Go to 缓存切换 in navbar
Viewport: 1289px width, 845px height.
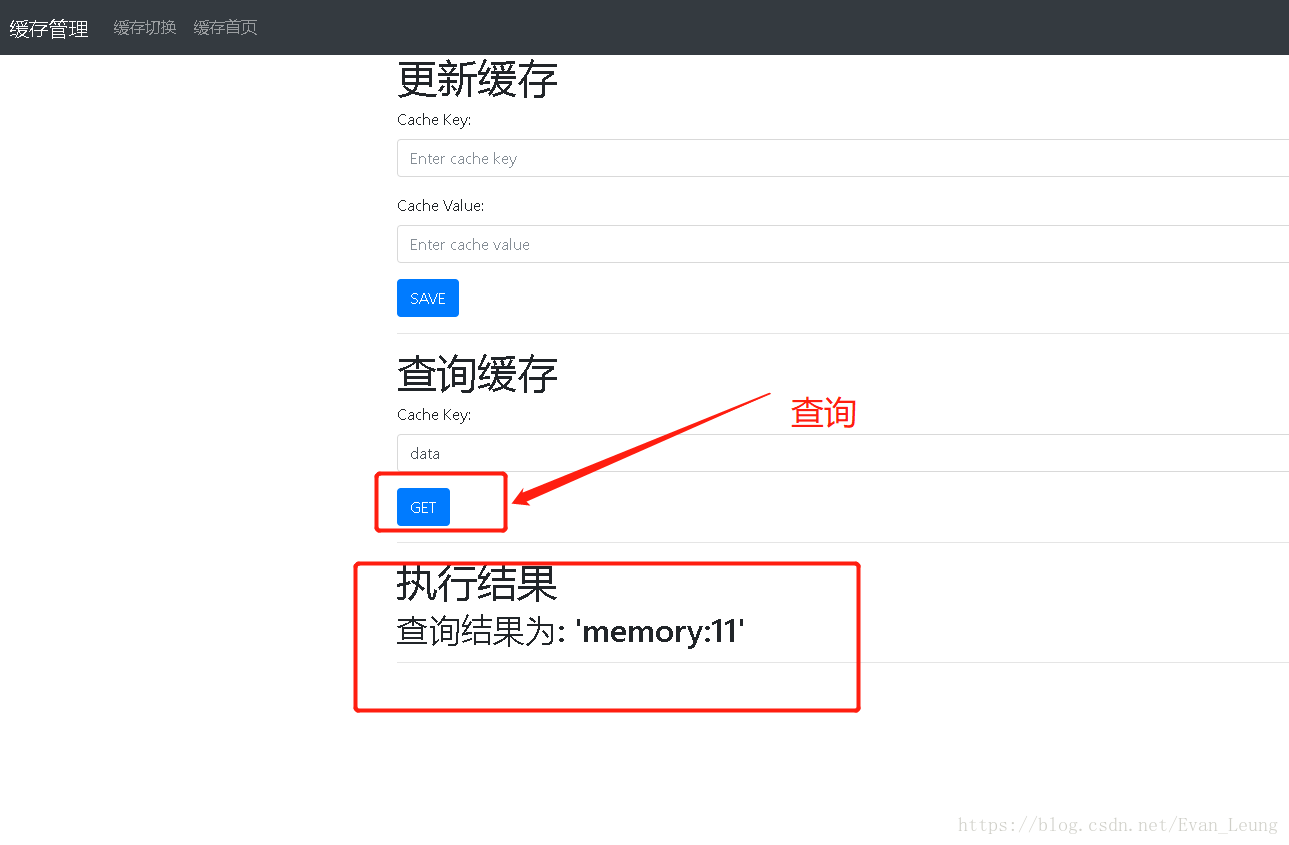(x=145, y=28)
